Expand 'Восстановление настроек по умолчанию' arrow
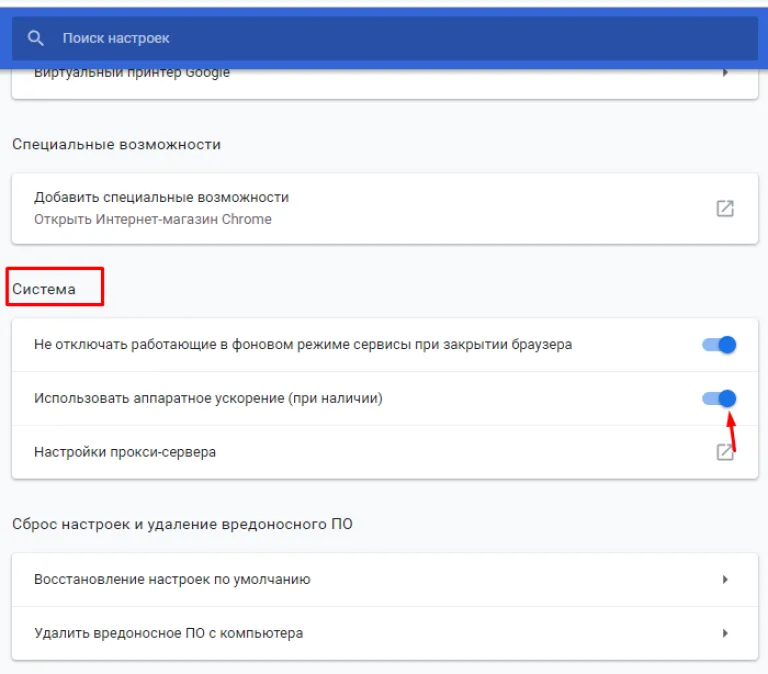Image resolution: width=768 pixels, height=674 pixels. coord(725,579)
